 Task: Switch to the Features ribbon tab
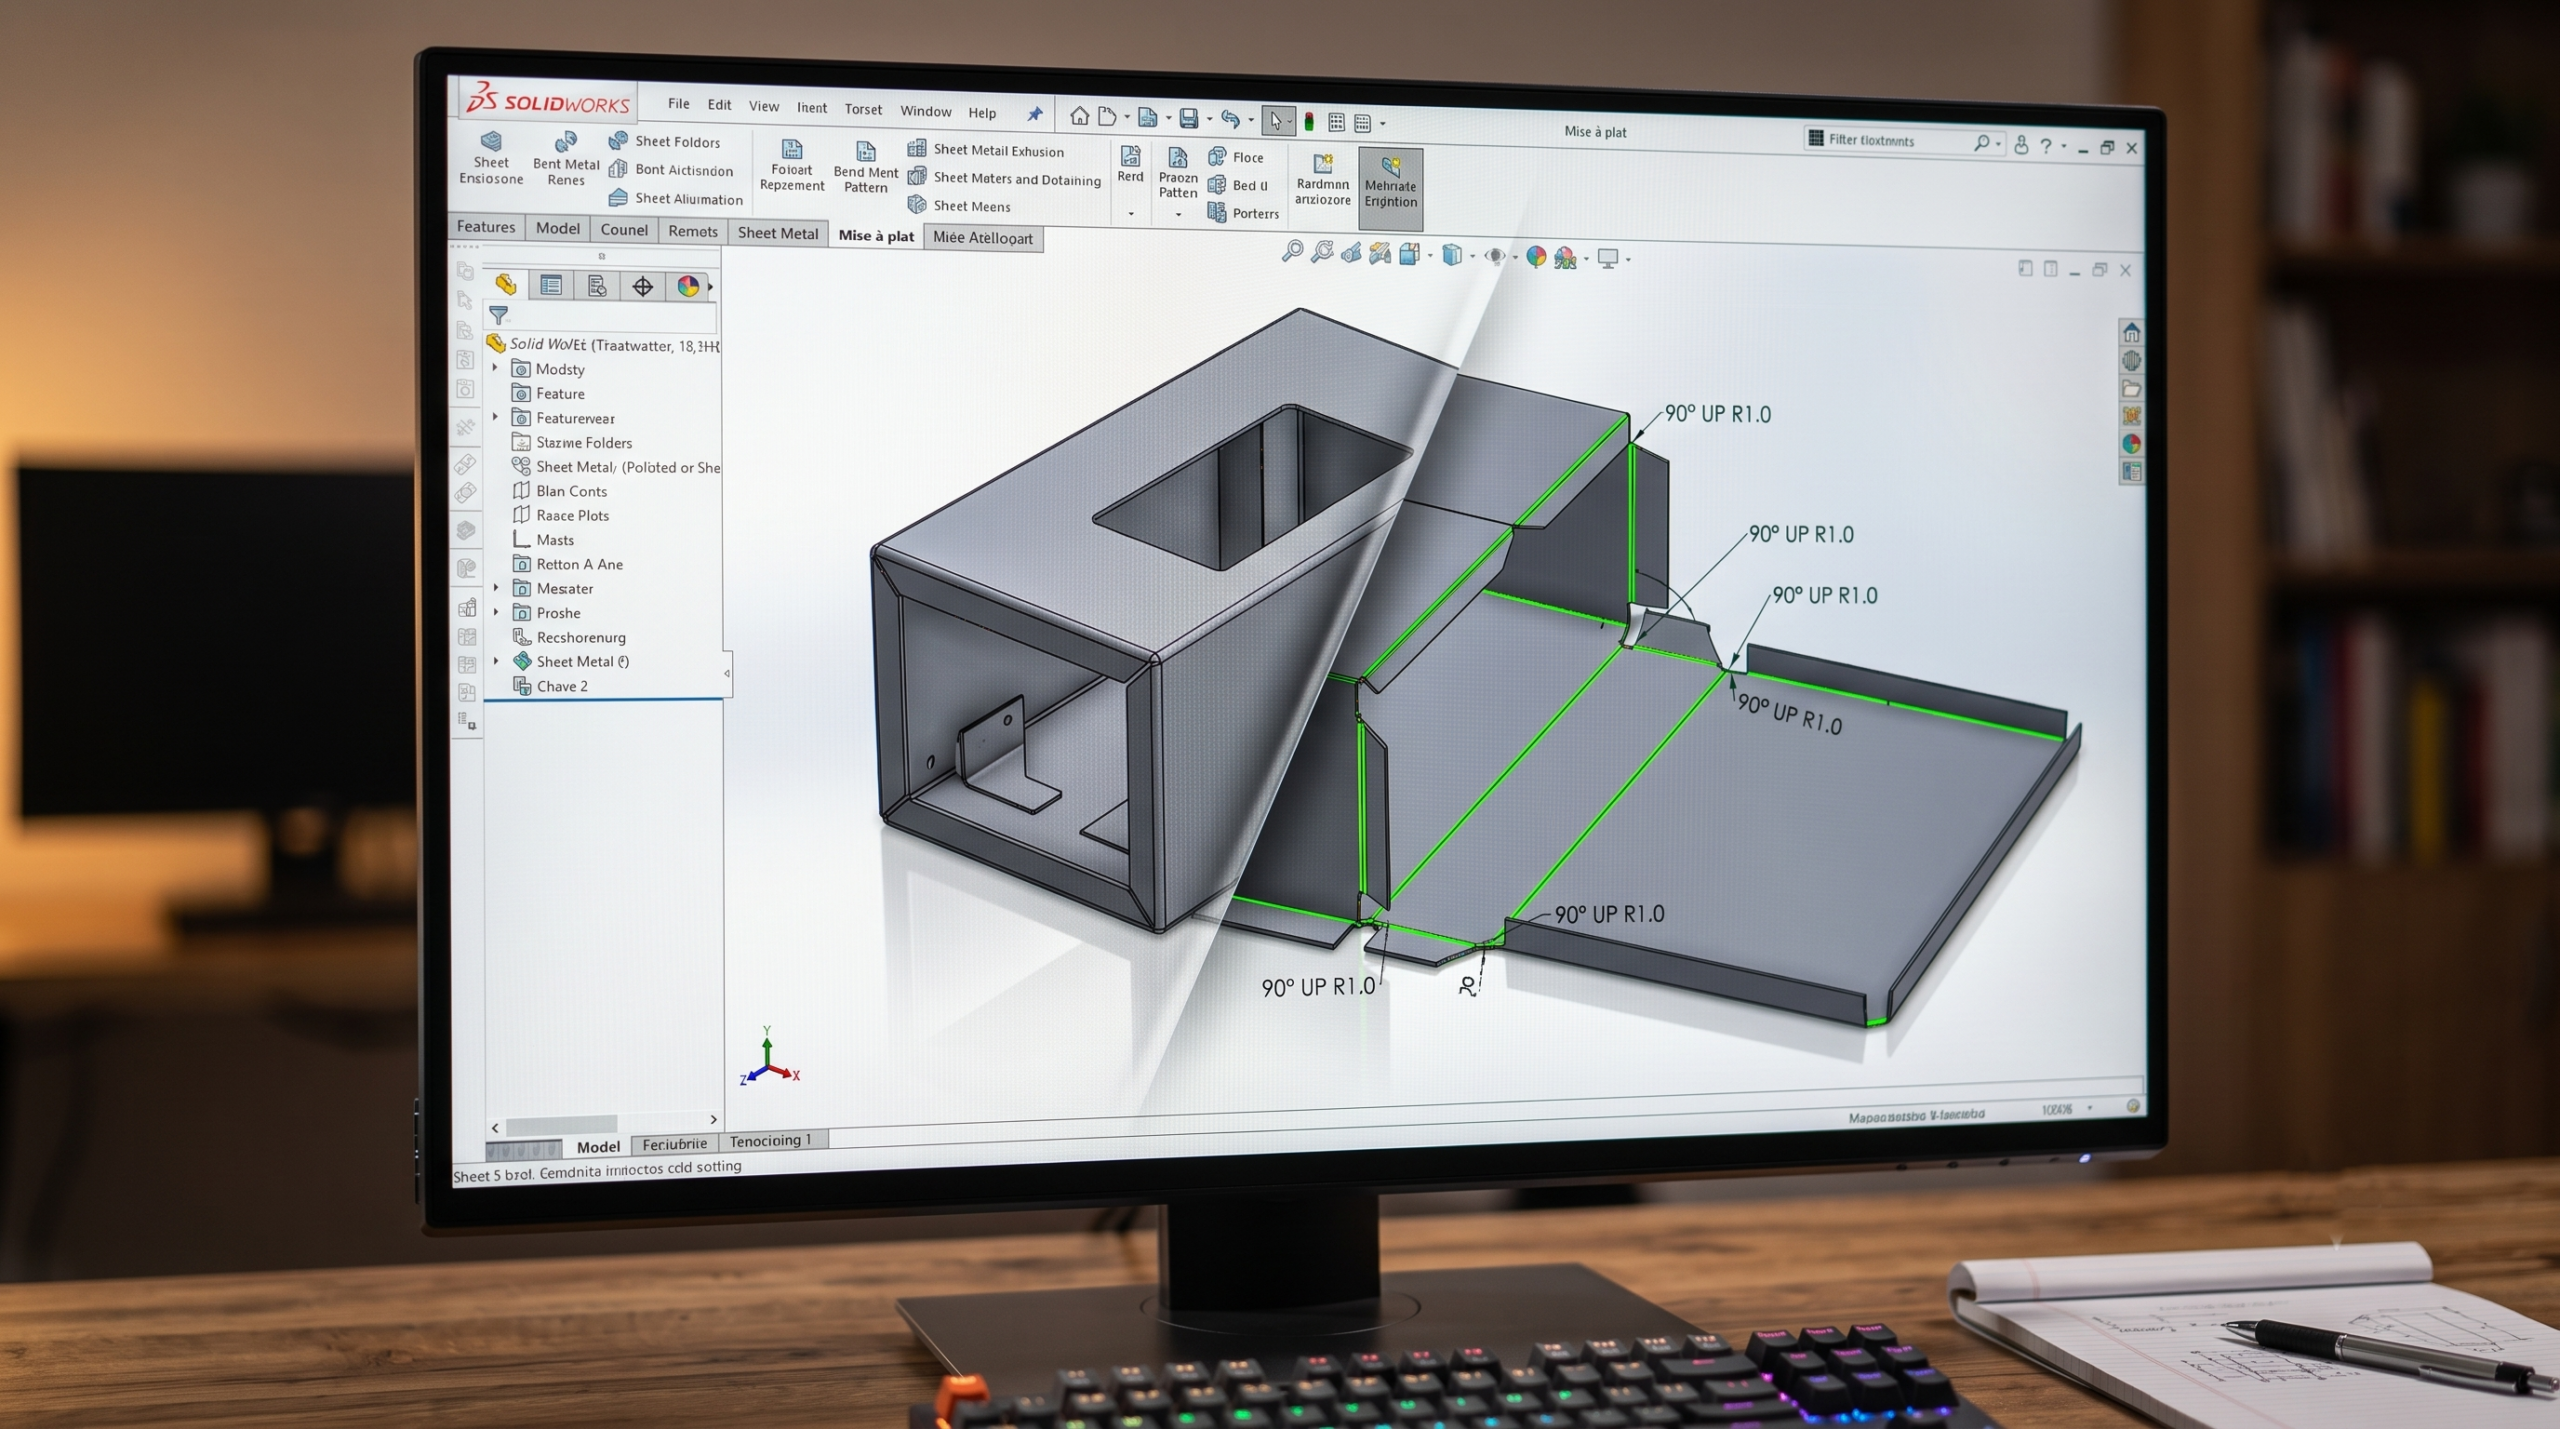[x=486, y=227]
